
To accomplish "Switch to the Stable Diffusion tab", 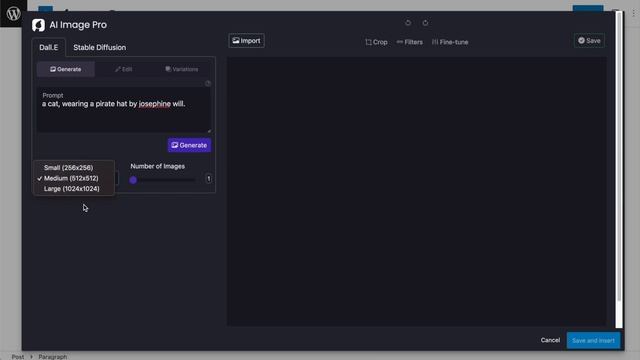I will (100, 47).
